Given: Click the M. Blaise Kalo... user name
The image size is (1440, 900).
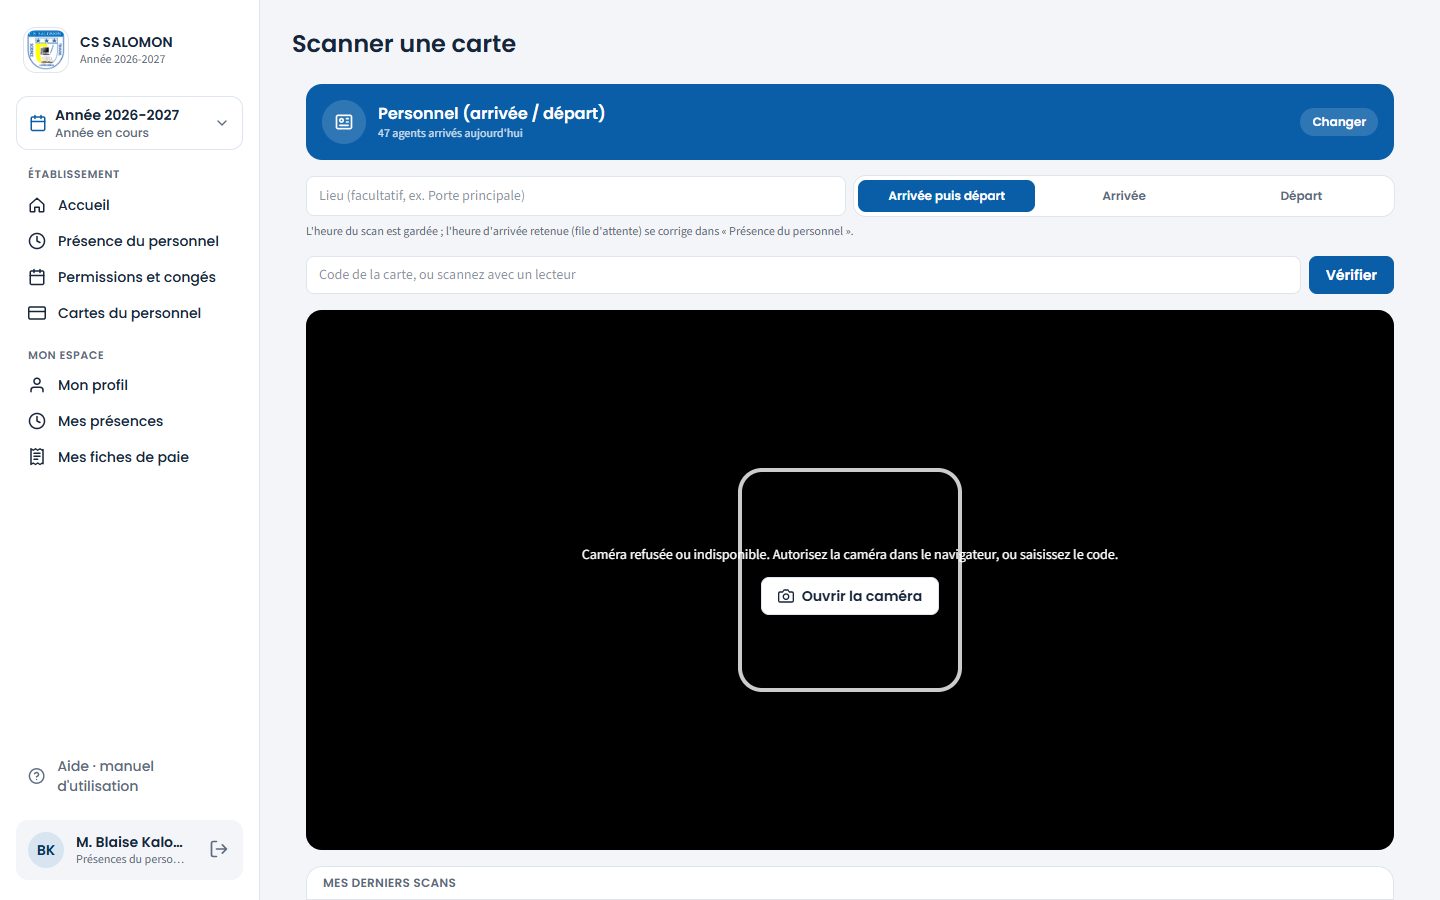Looking at the screenshot, I should click(x=130, y=842).
